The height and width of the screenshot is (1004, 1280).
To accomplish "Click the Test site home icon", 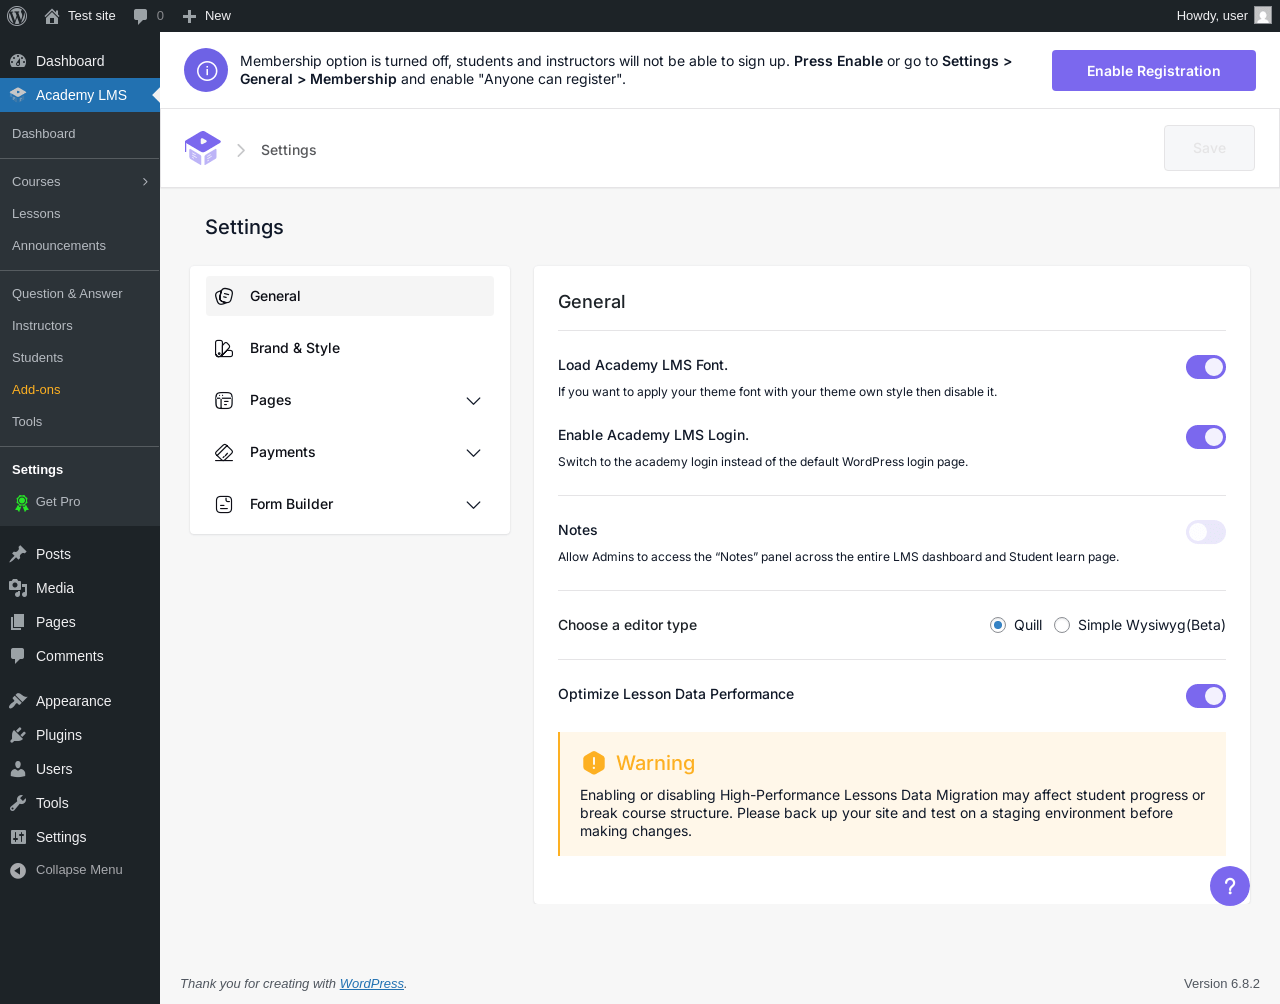I will pos(52,16).
